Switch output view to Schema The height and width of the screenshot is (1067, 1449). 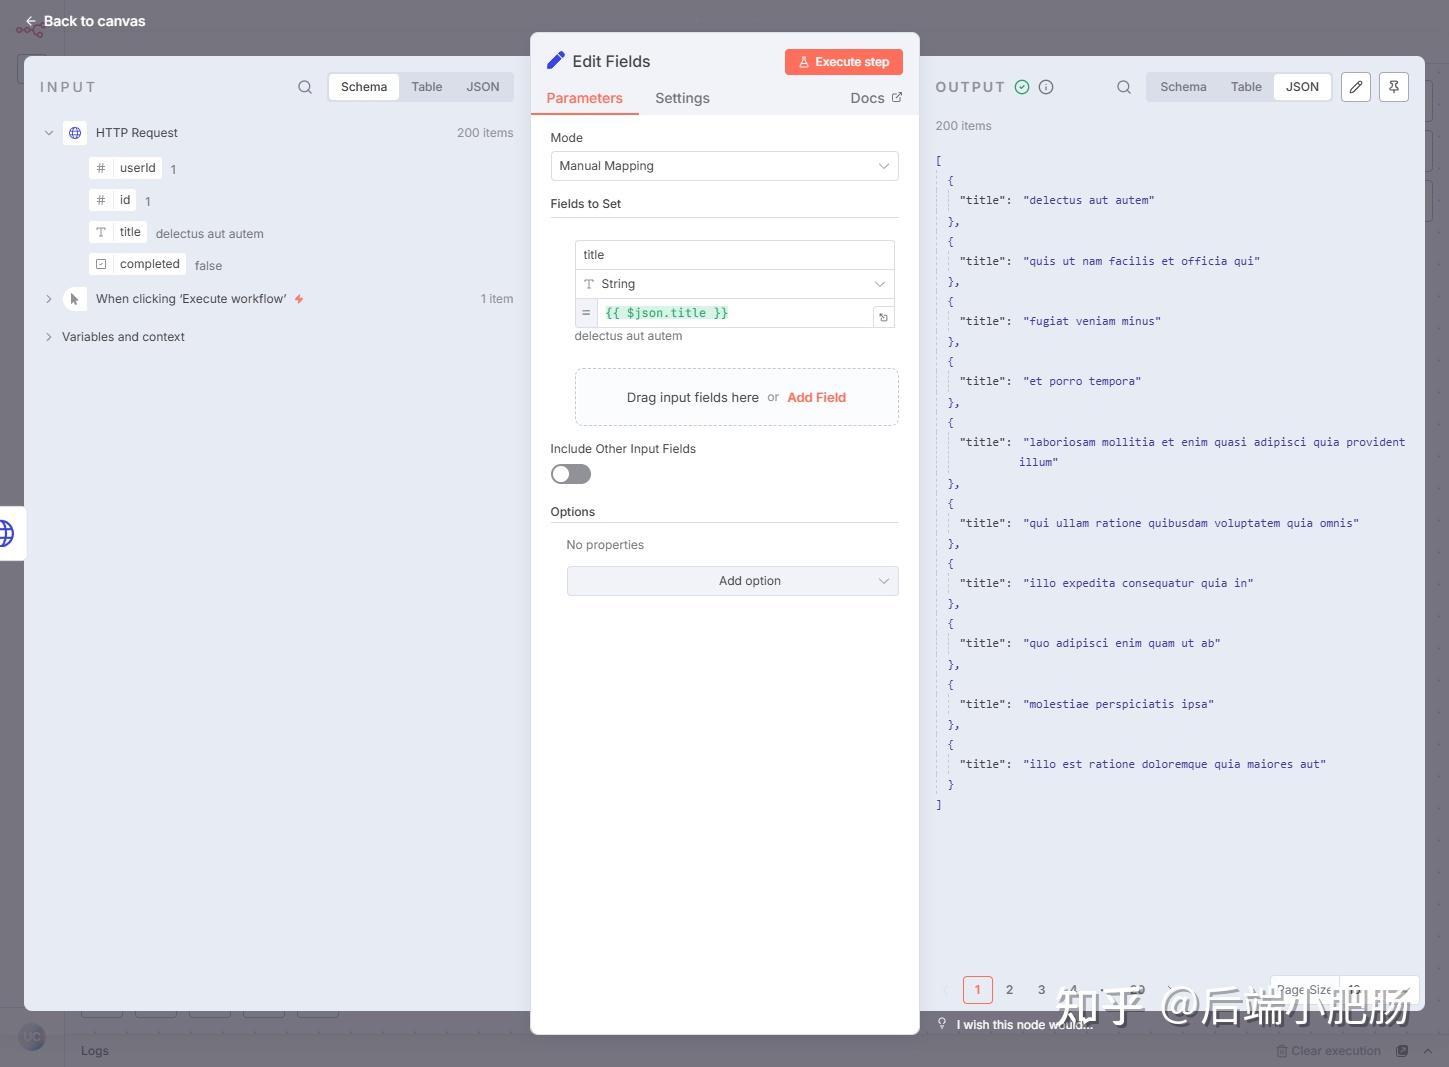click(1183, 87)
